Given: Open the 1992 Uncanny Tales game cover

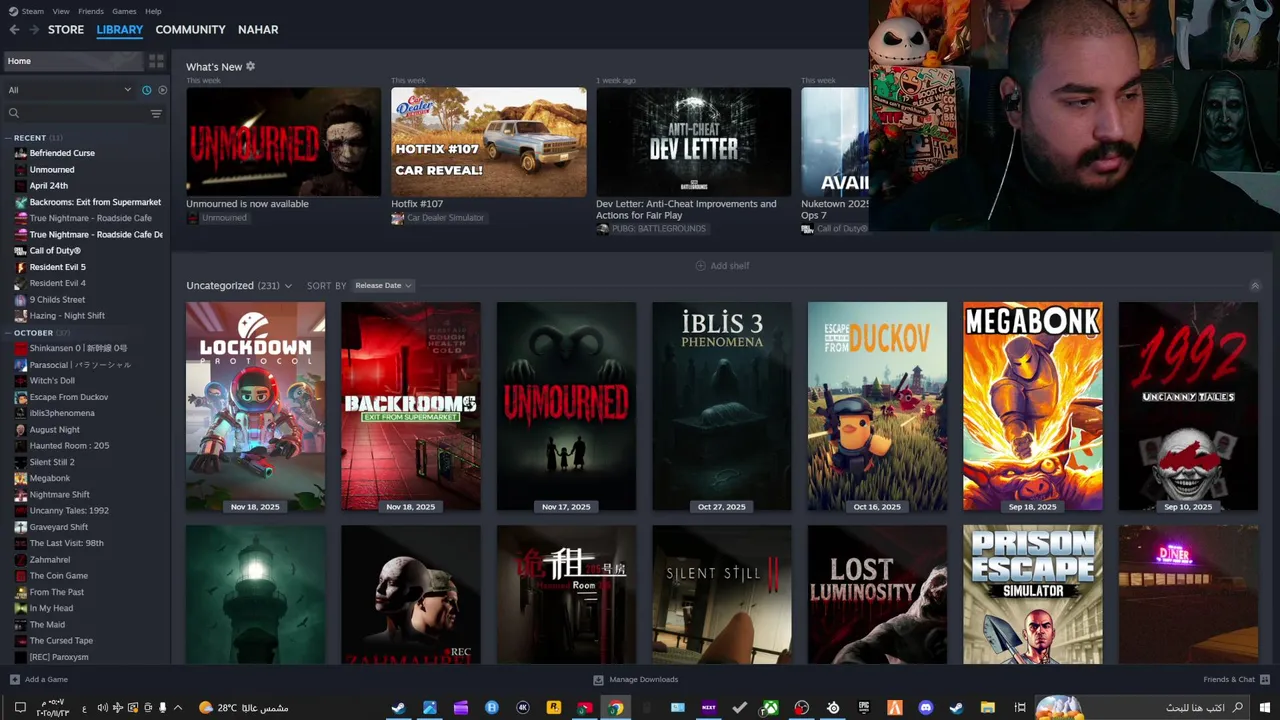Looking at the screenshot, I should pos(1188,407).
